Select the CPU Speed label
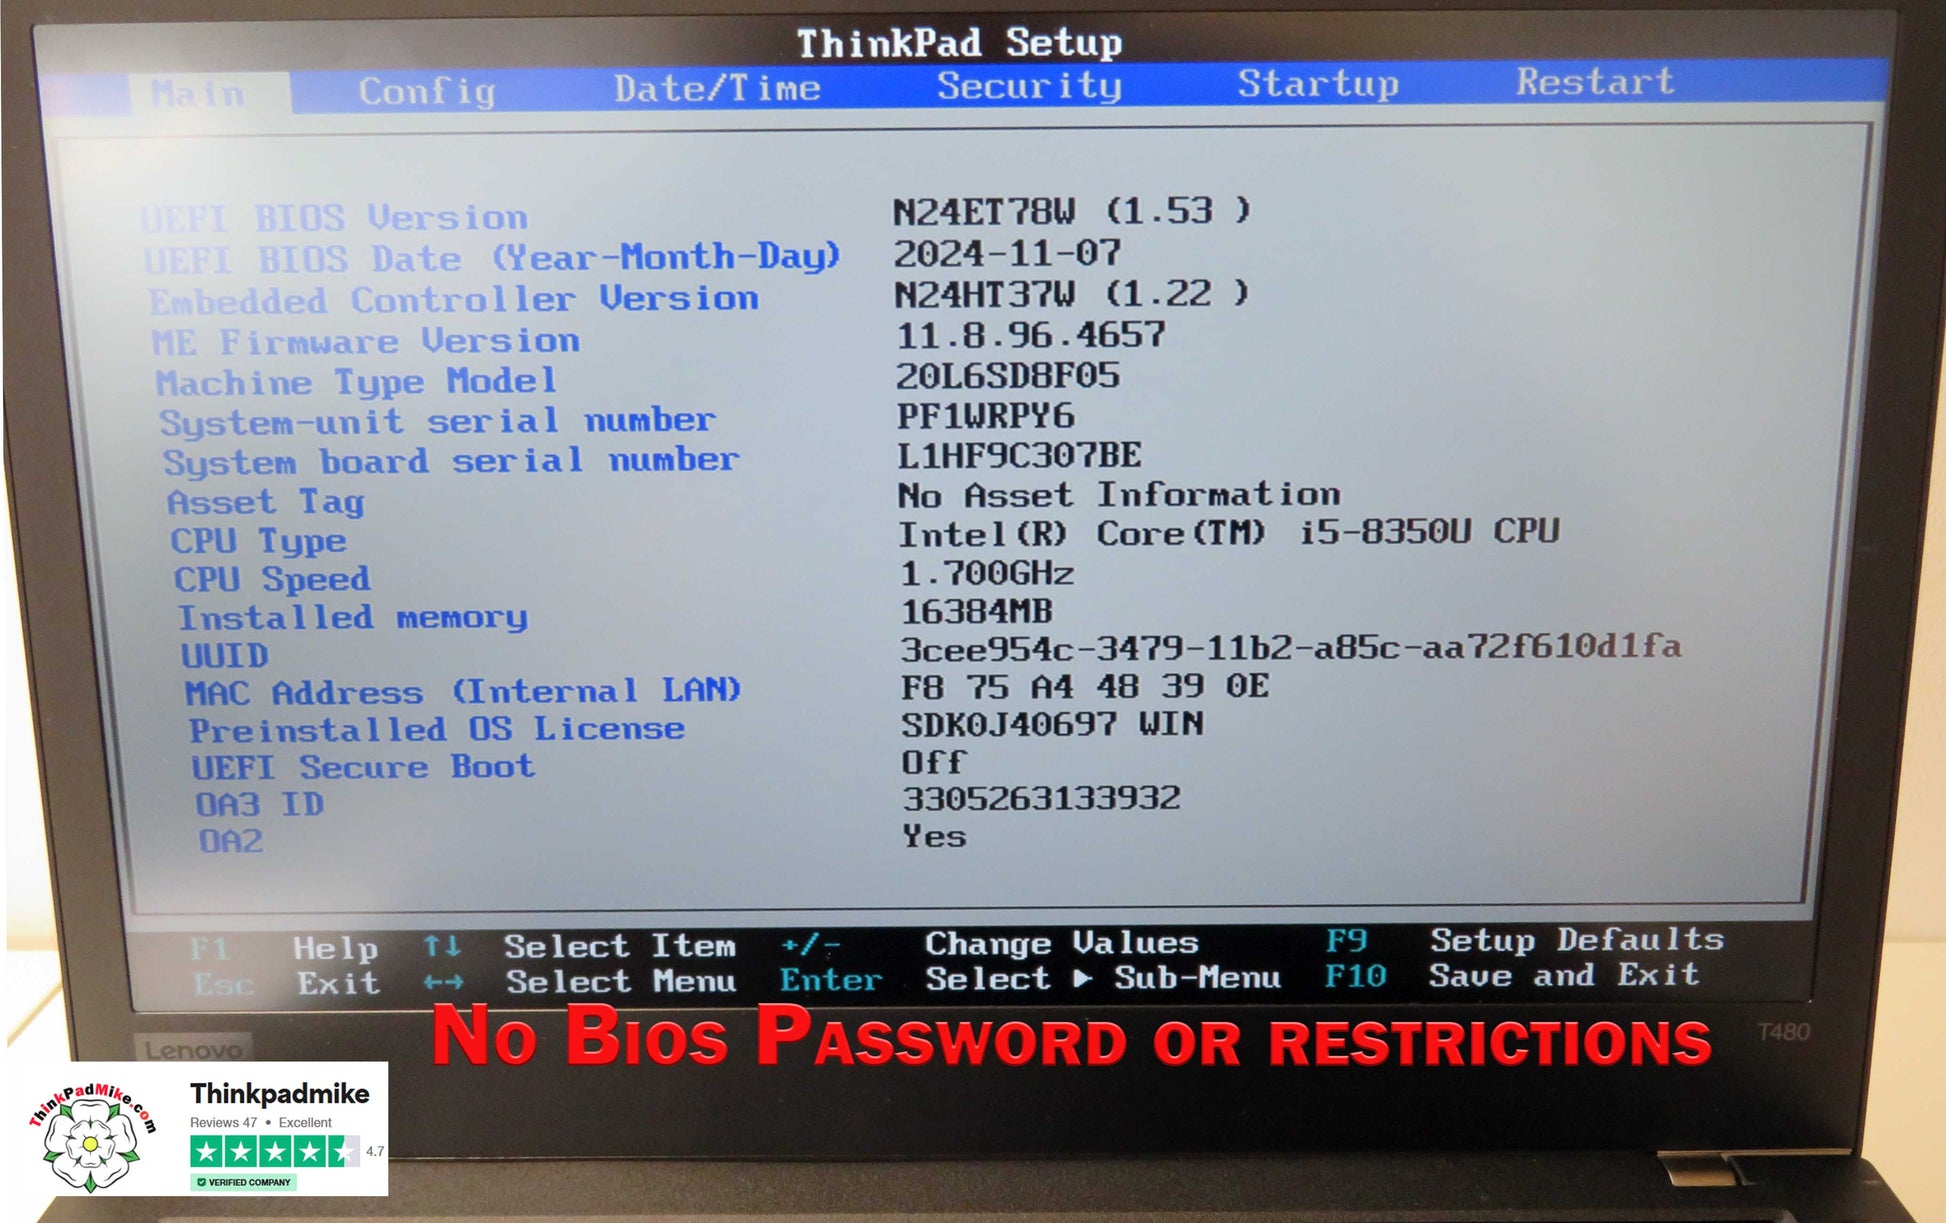This screenshot has height=1223, width=1946. coord(272,580)
